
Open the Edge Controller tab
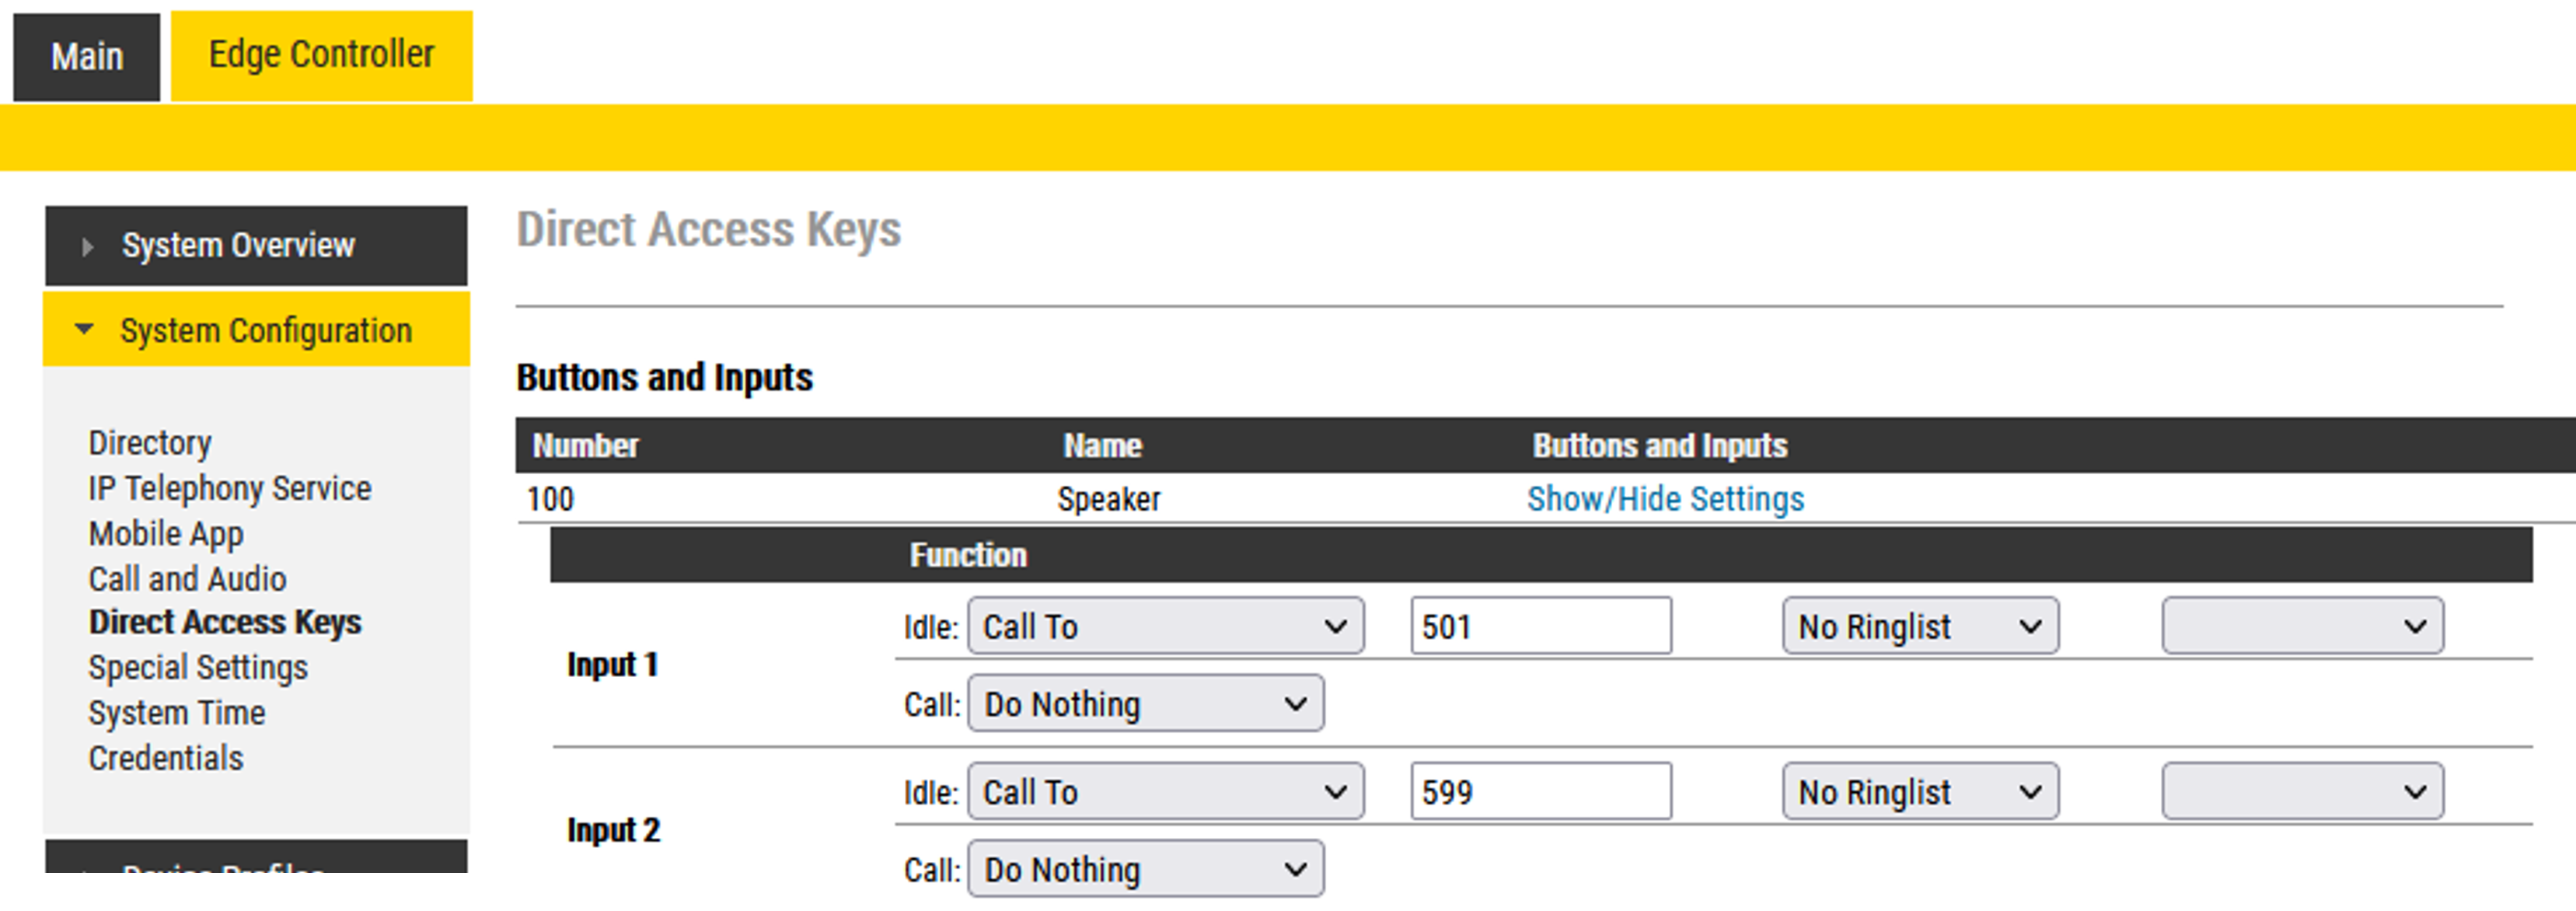[x=321, y=55]
